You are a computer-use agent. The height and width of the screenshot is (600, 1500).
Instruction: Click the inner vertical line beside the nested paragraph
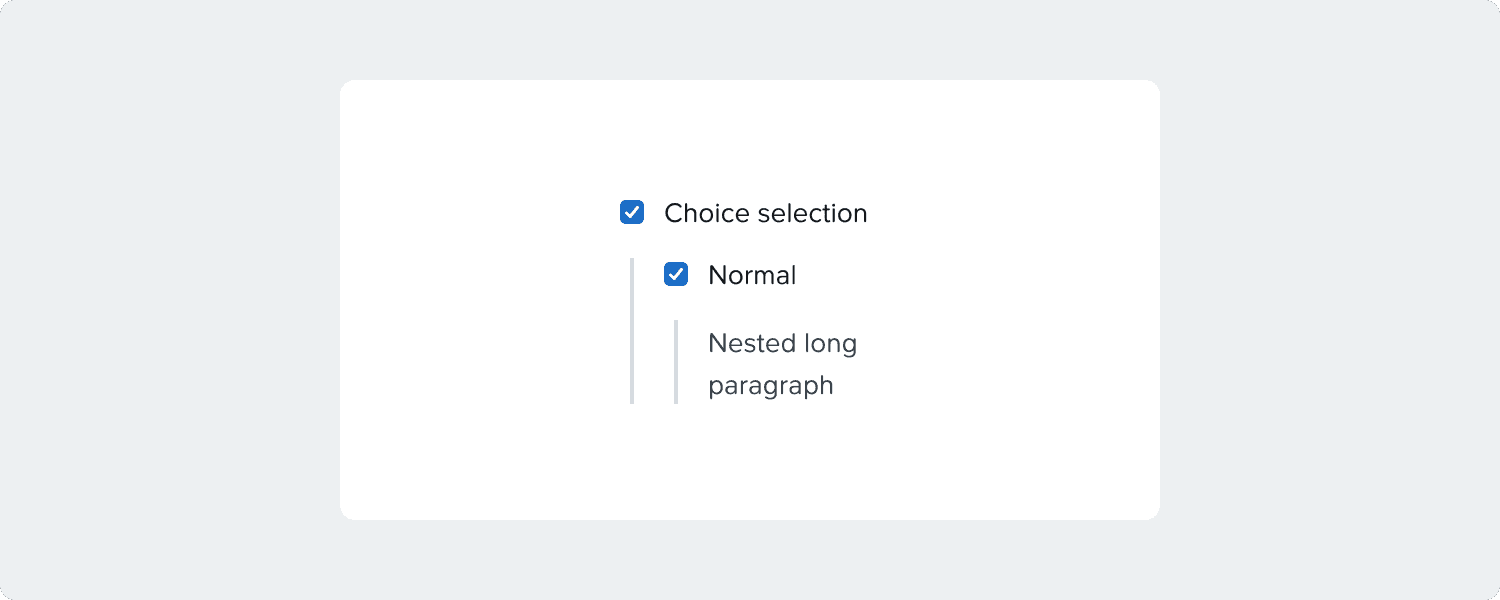[676, 362]
